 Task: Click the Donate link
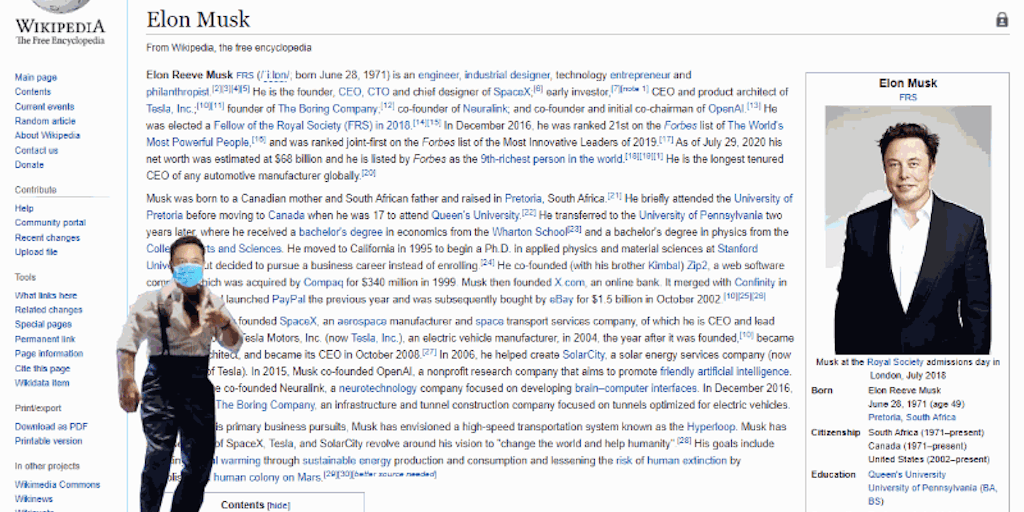[29, 165]
